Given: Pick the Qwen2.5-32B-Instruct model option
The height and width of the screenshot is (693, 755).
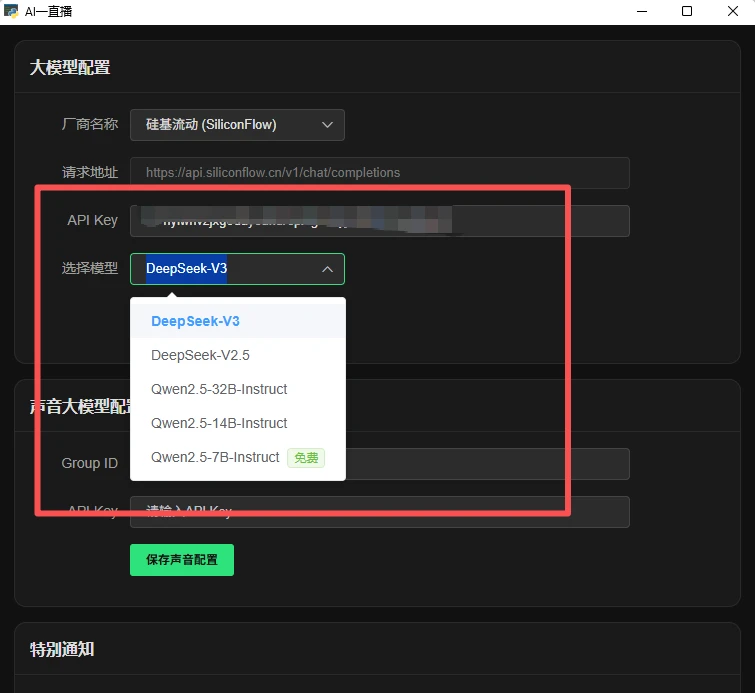Looking at the screenshot, I should coord(219,389).
